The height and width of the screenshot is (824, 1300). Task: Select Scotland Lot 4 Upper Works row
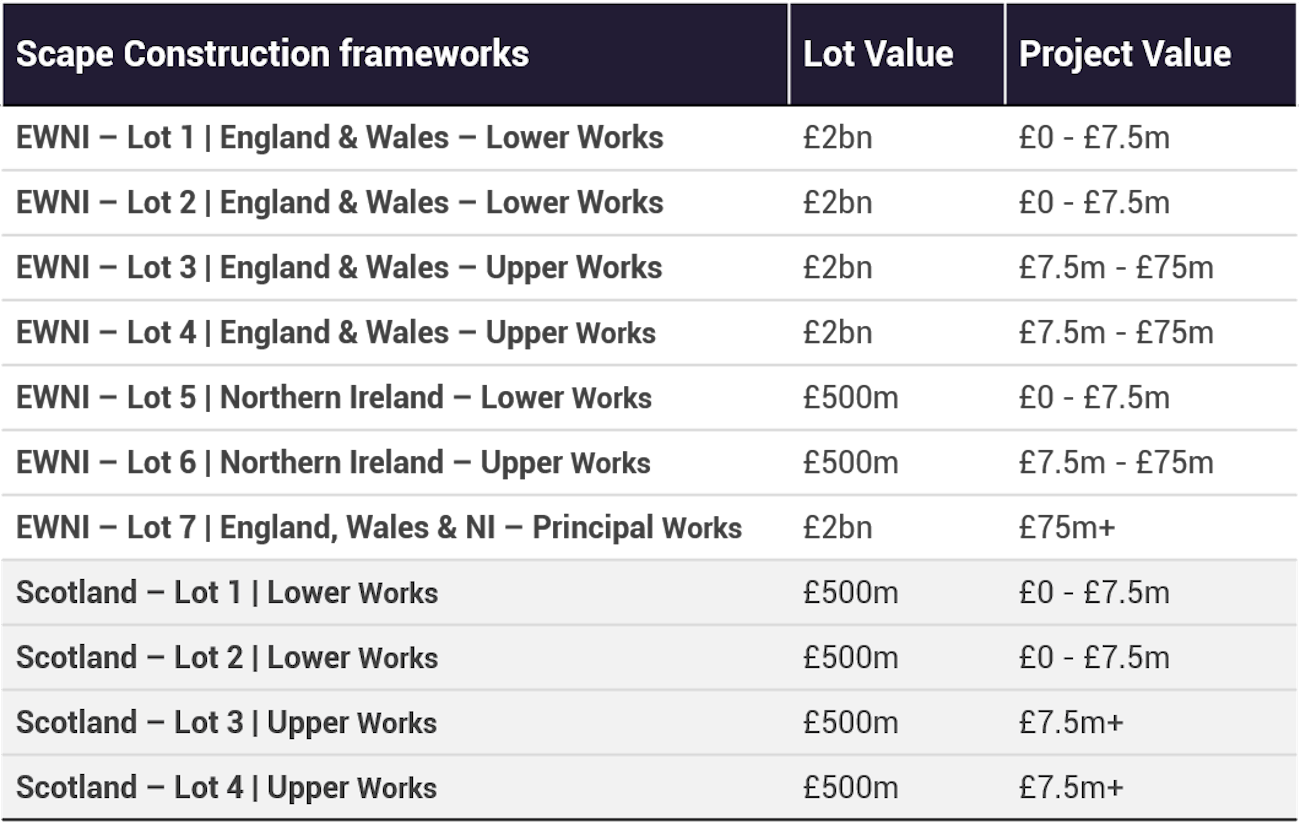pos(650,788)
